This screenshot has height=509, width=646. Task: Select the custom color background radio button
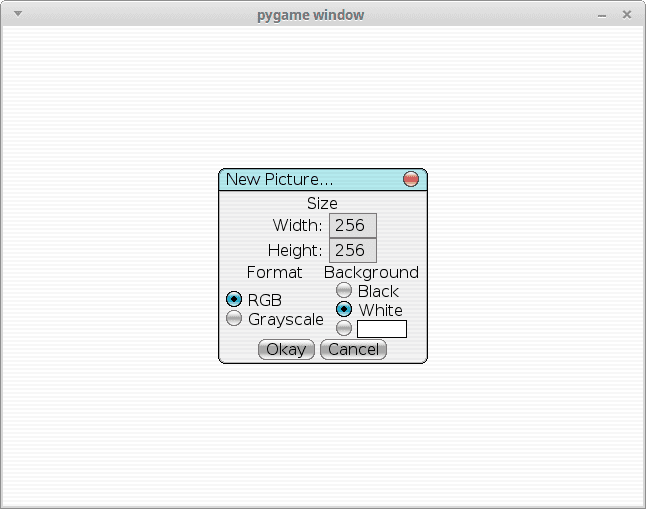[344, 328]
